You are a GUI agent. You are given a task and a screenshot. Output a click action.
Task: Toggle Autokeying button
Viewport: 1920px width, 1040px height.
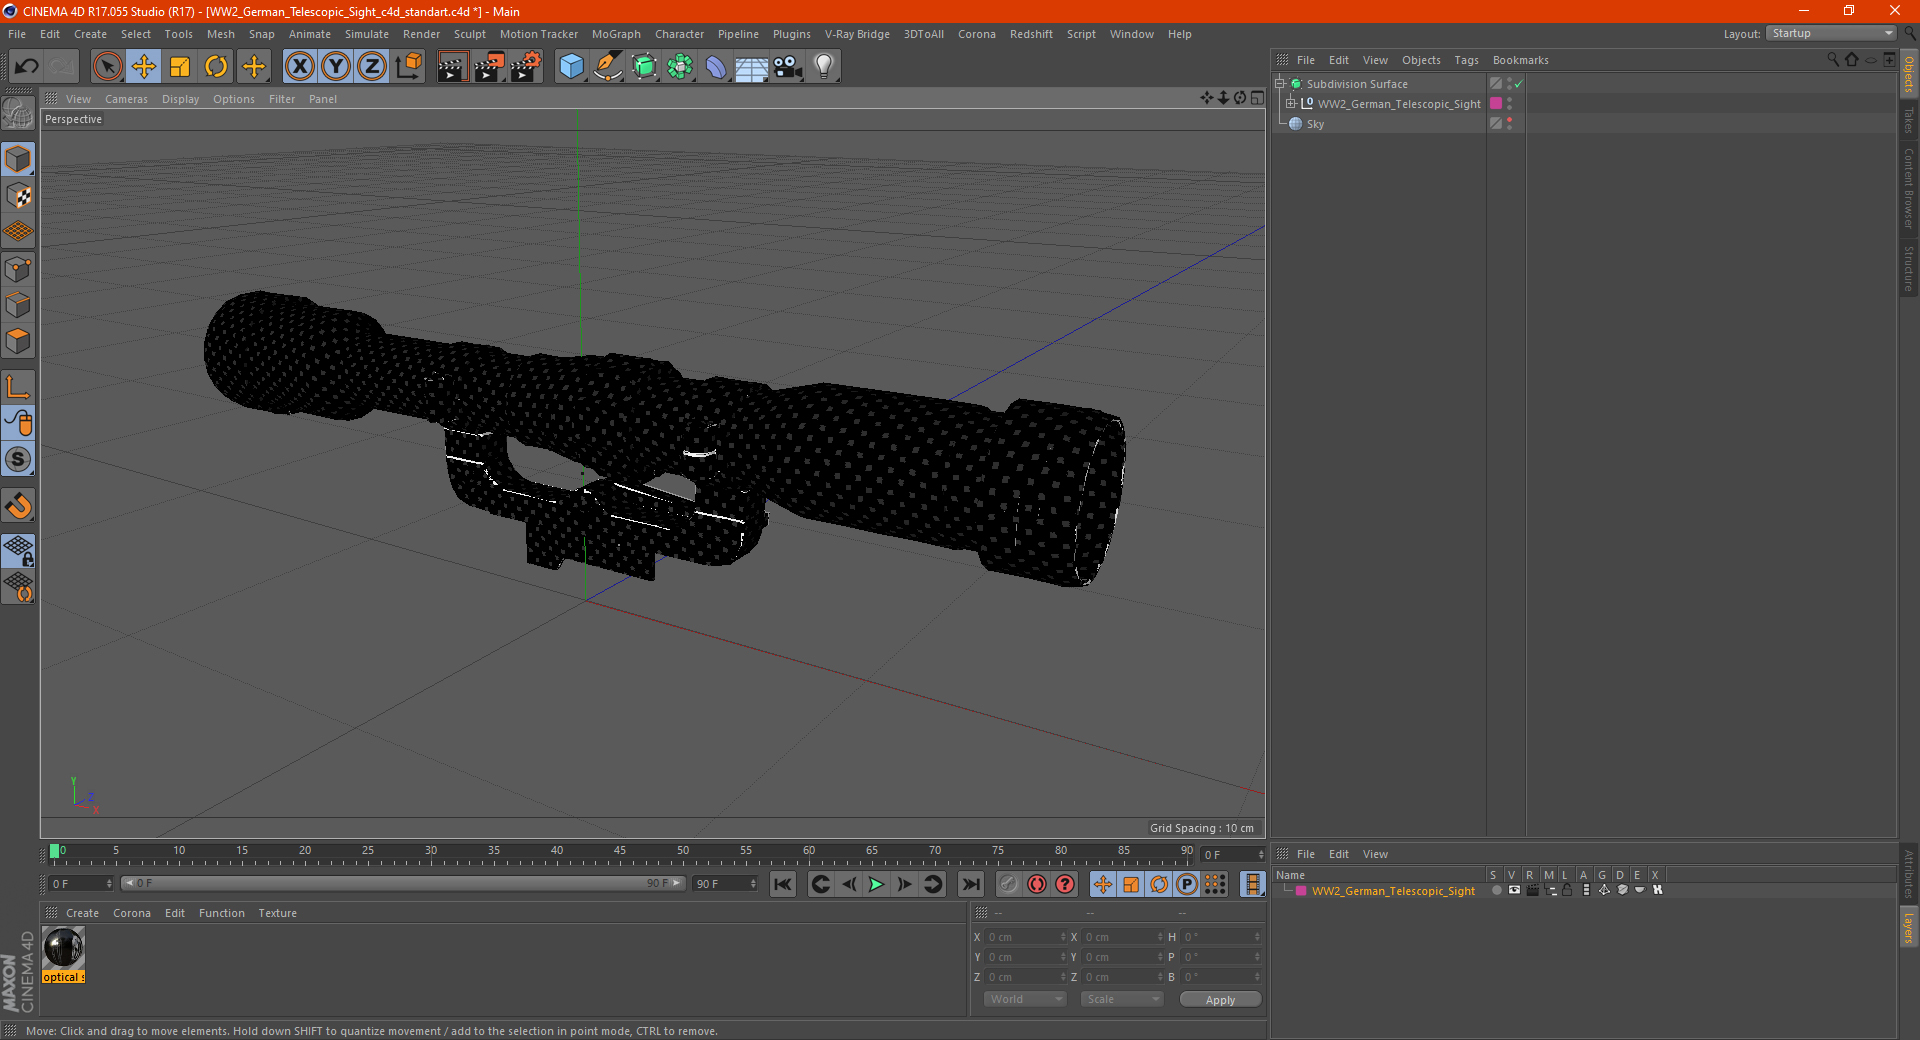tap(1037, 884)
